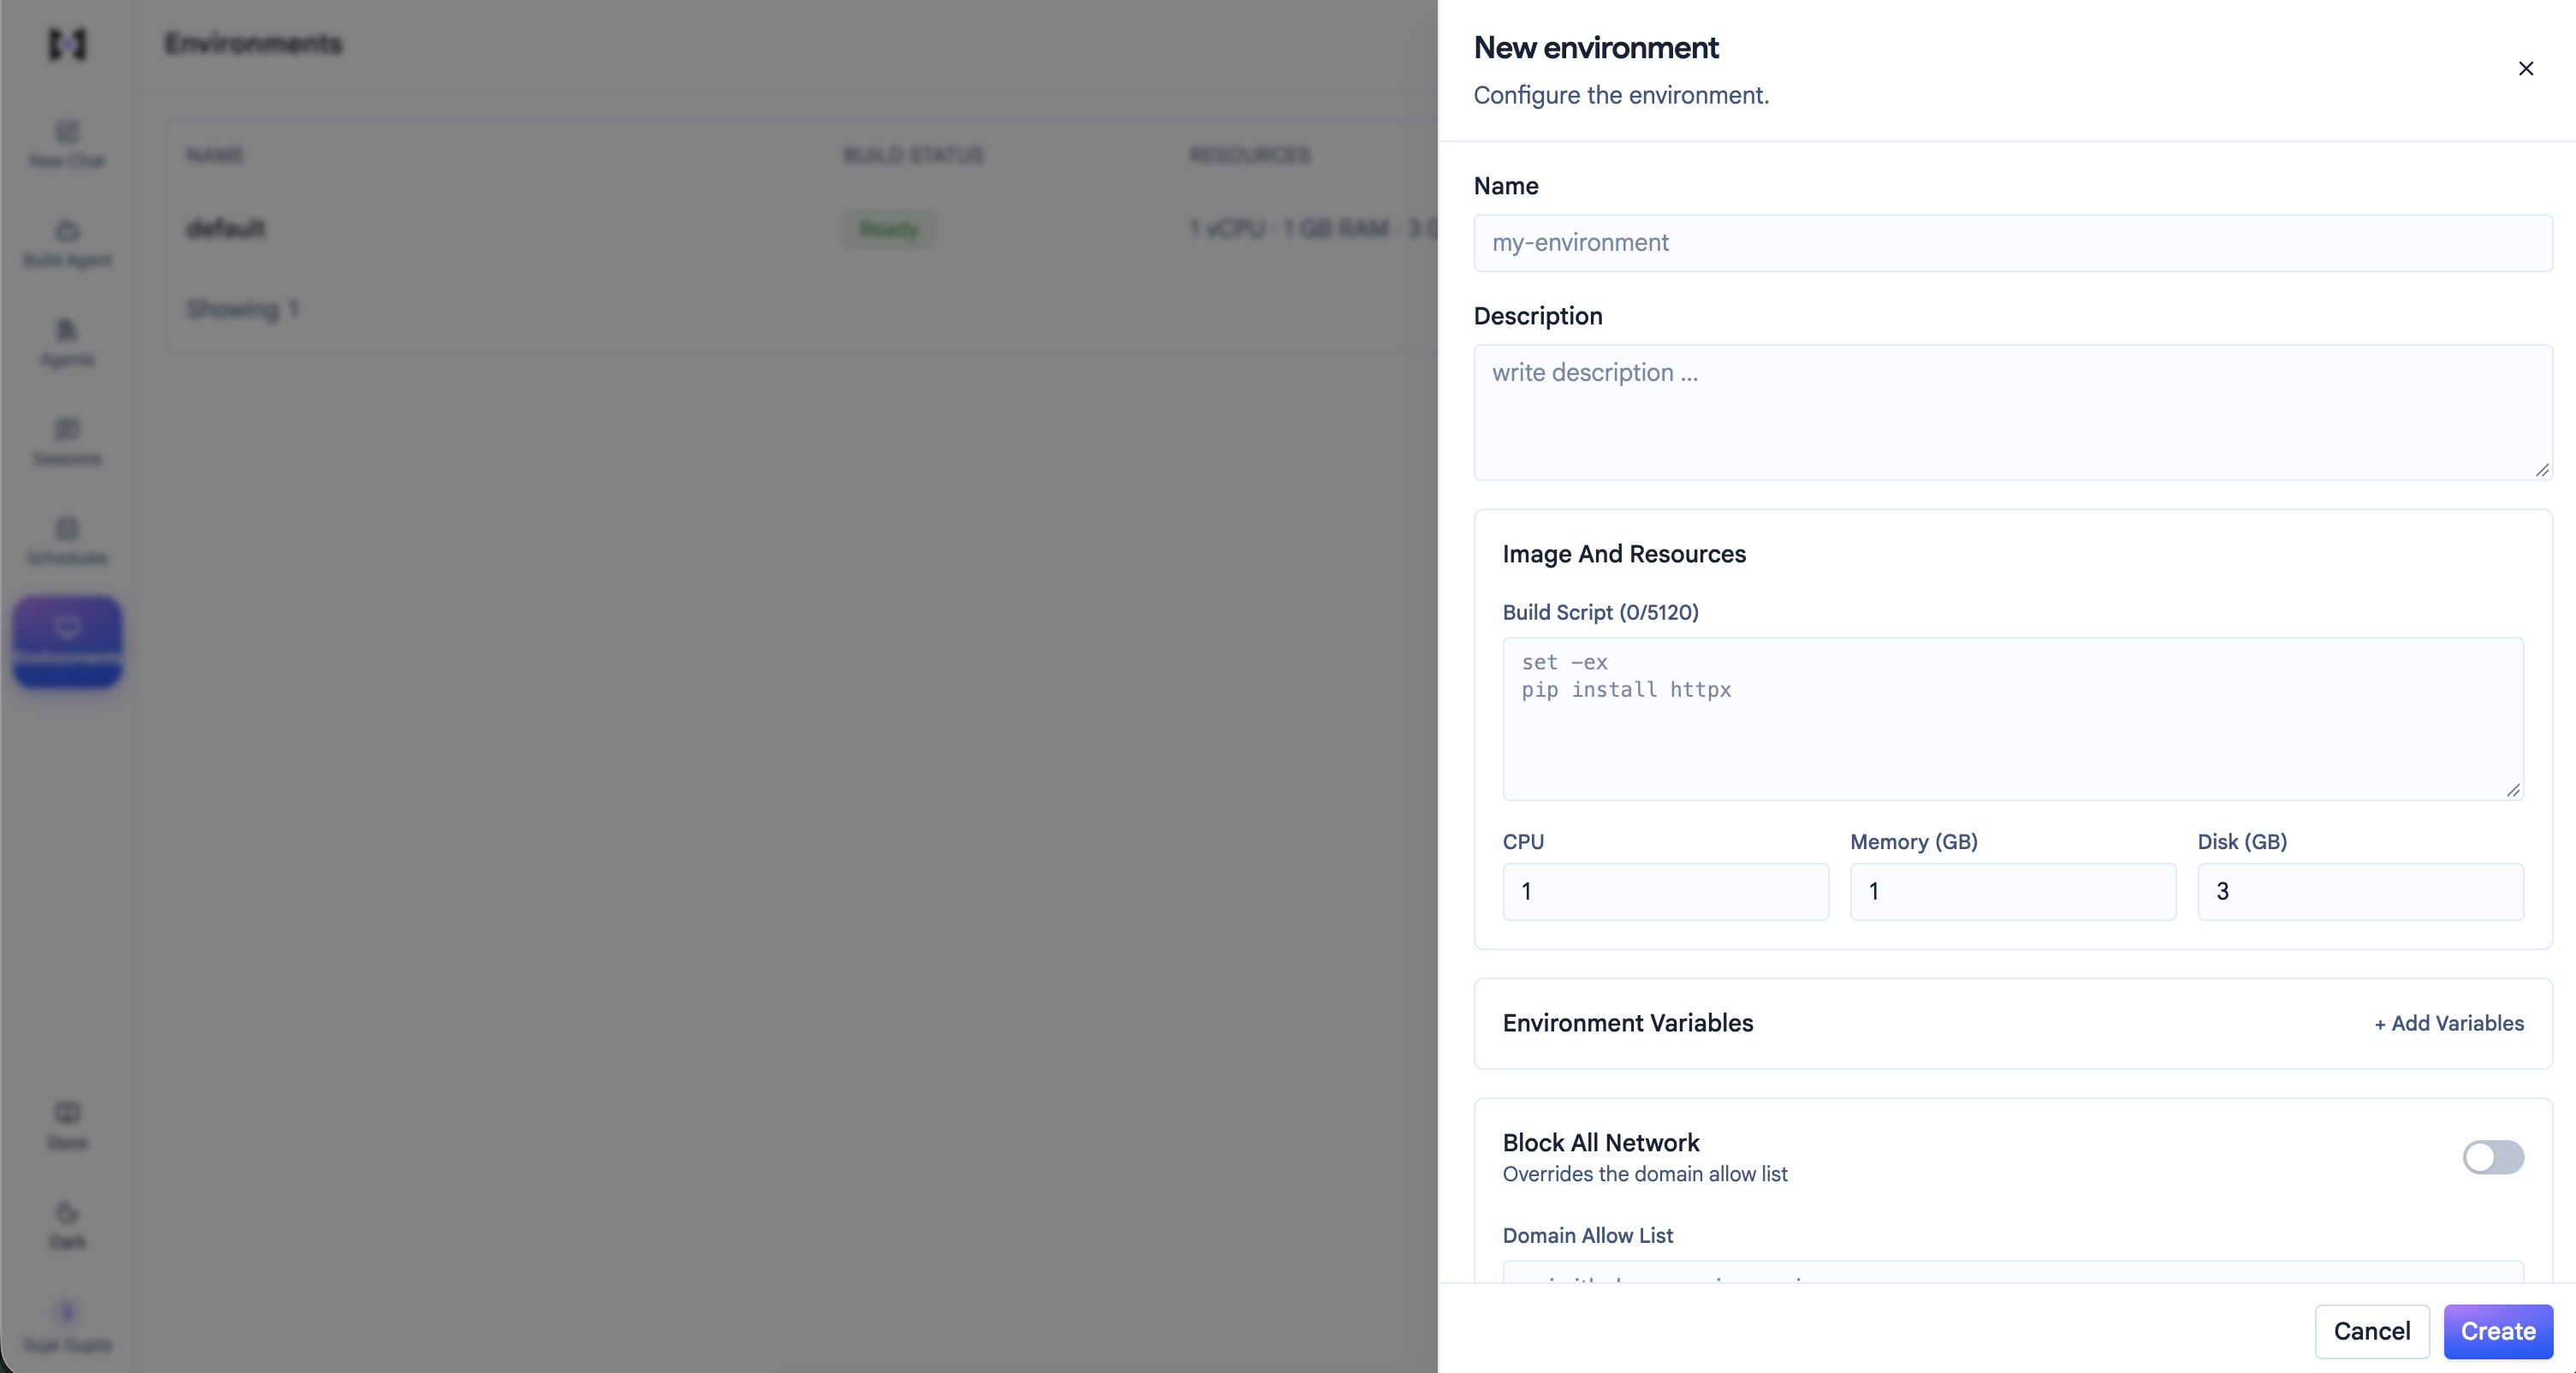Image resolution: width=2576 pixels, height=1373 pixels.
Task: Click the 'Image And Resources' heading
Action: coord(1624,554)
